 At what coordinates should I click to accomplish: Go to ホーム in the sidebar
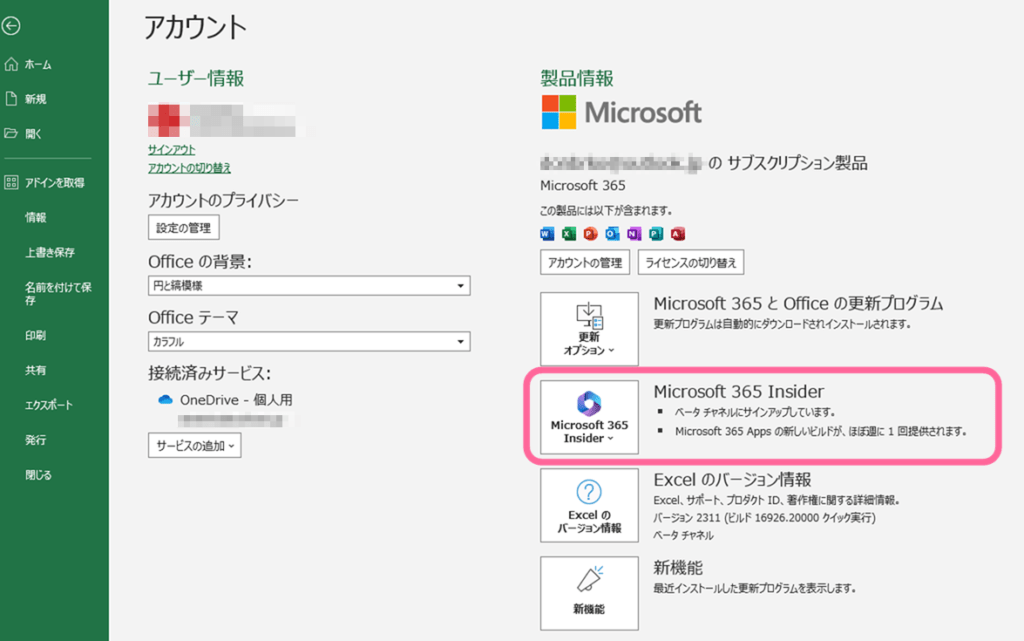(38, 65)
